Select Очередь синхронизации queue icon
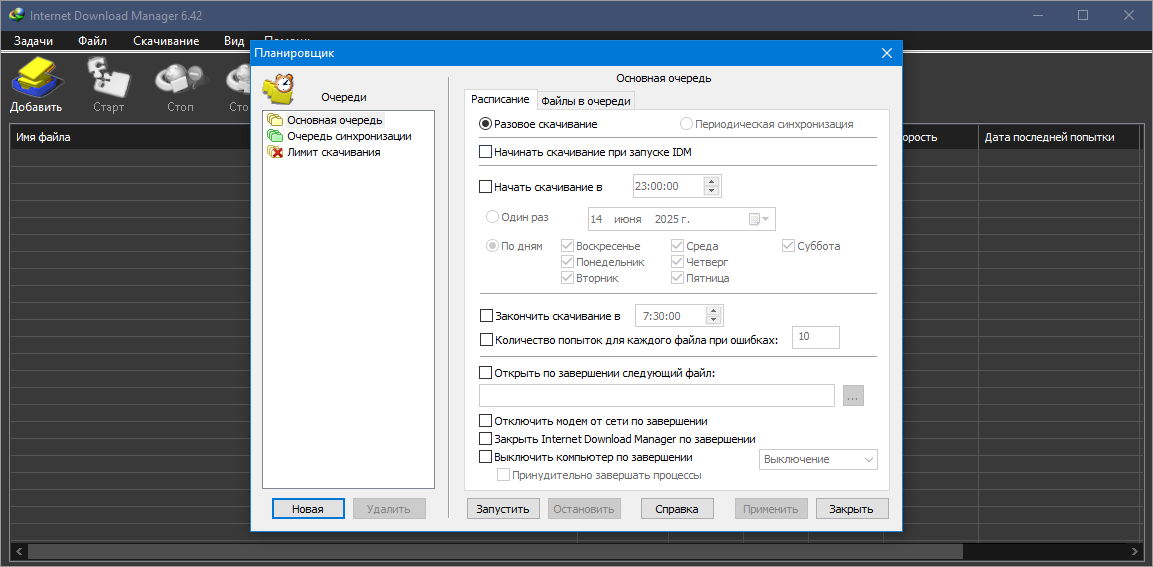 click(x=276, y=136)
